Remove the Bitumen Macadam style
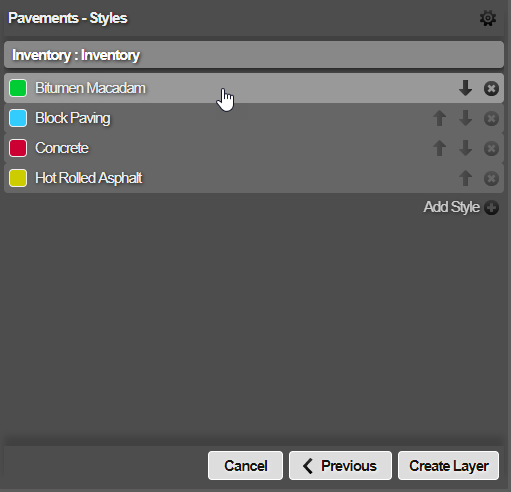This screenshot has width=511, height=492. click(491, 89)
